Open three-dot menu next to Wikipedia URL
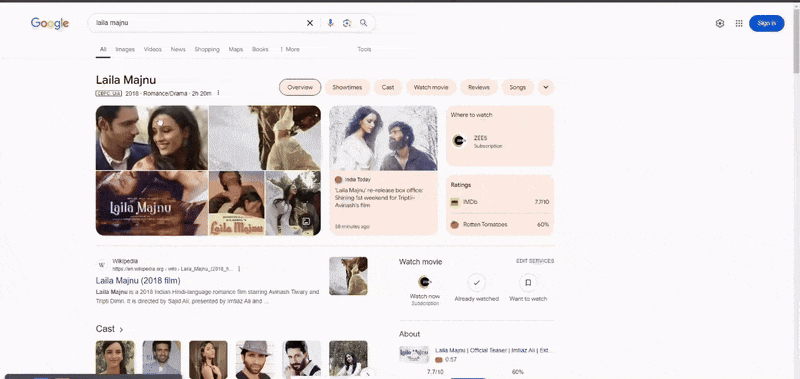Image resolution: width=800 pixels, height=379 pixels. 239,269
